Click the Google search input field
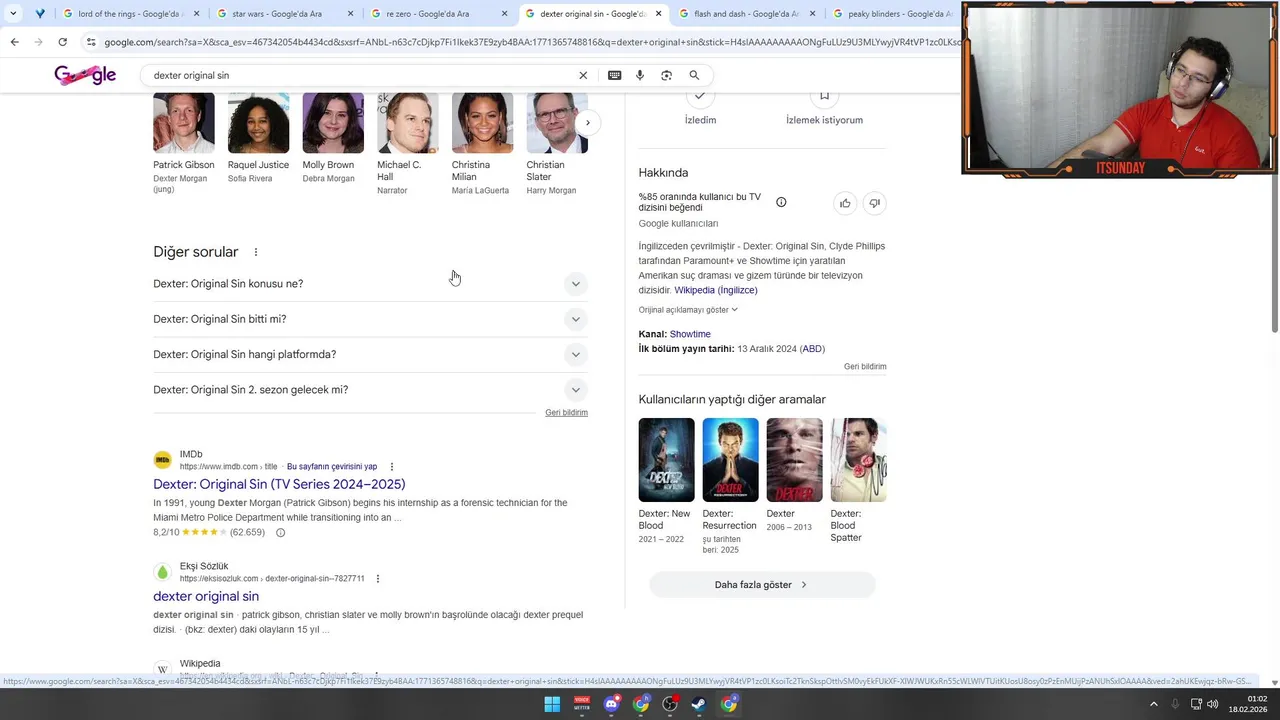Viewport: 1280px width, 720px height. tap(360, 75)
